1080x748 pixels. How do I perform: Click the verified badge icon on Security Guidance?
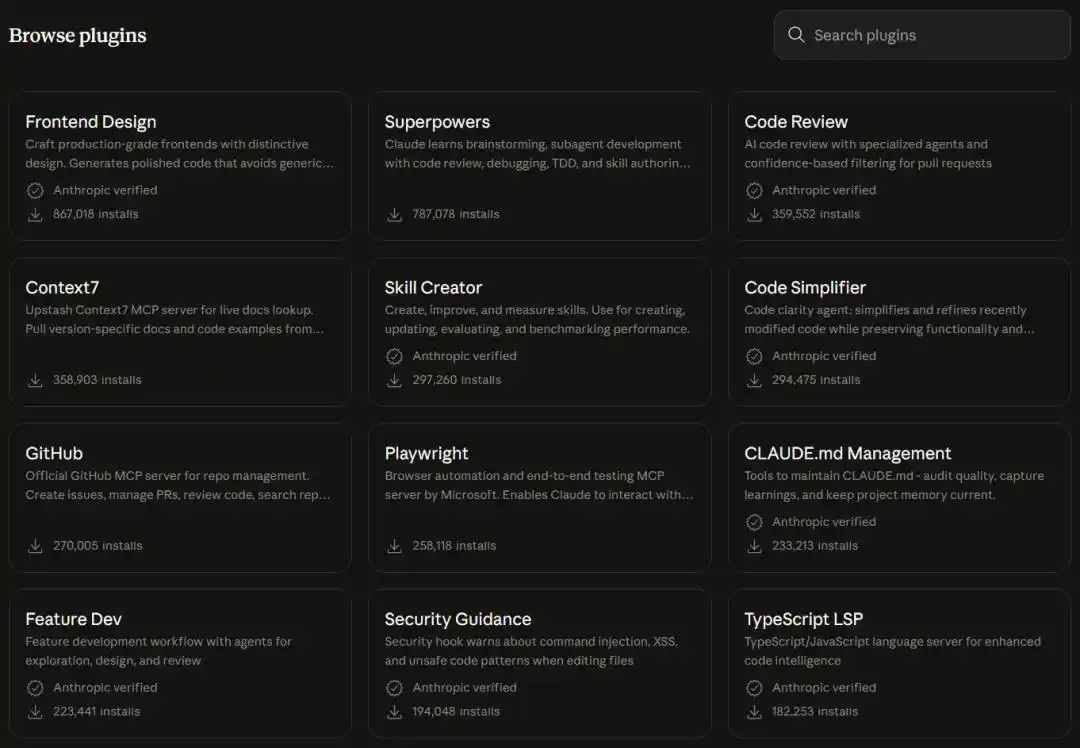[x=394, y=687]
